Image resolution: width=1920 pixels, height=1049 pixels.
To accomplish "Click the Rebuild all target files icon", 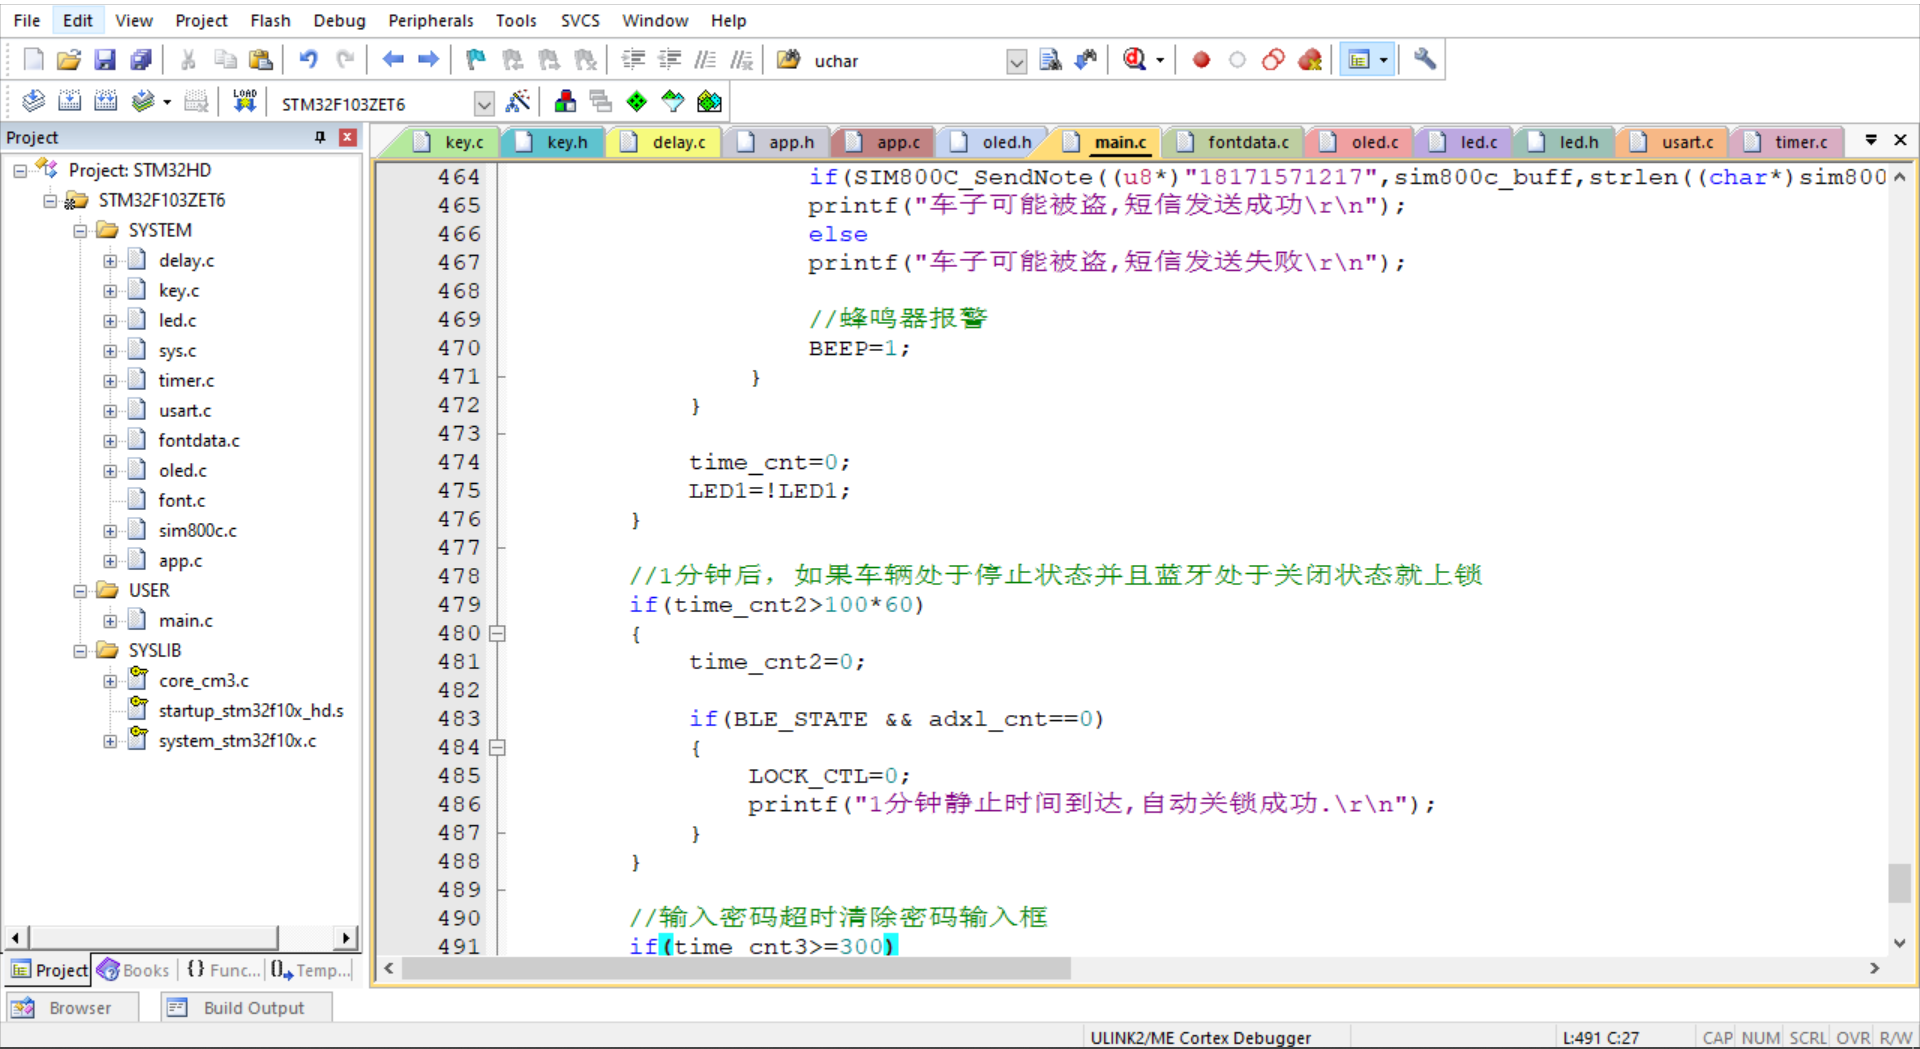I will [105, 101].
